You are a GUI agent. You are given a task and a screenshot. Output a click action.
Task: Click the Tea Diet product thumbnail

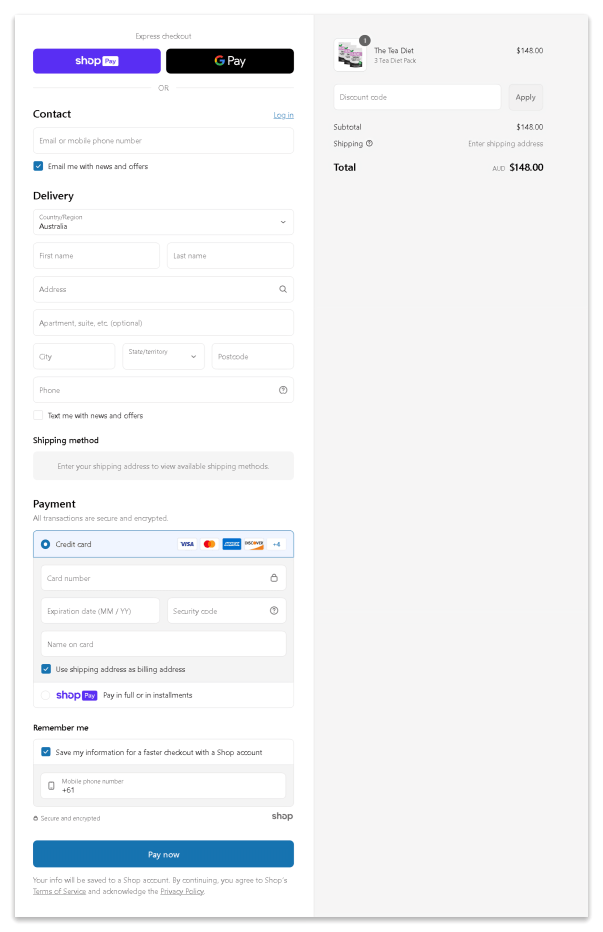tap(350, 55)
